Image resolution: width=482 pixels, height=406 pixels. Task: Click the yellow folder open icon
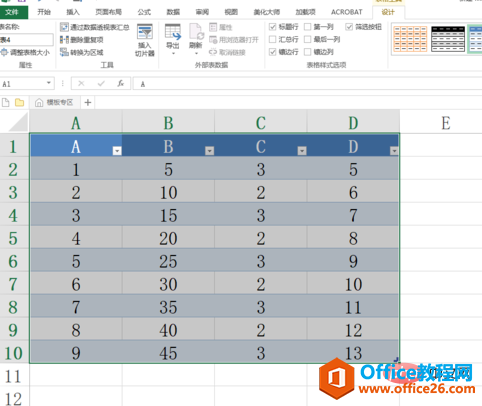pyautogui.click(x=20, y=102)
